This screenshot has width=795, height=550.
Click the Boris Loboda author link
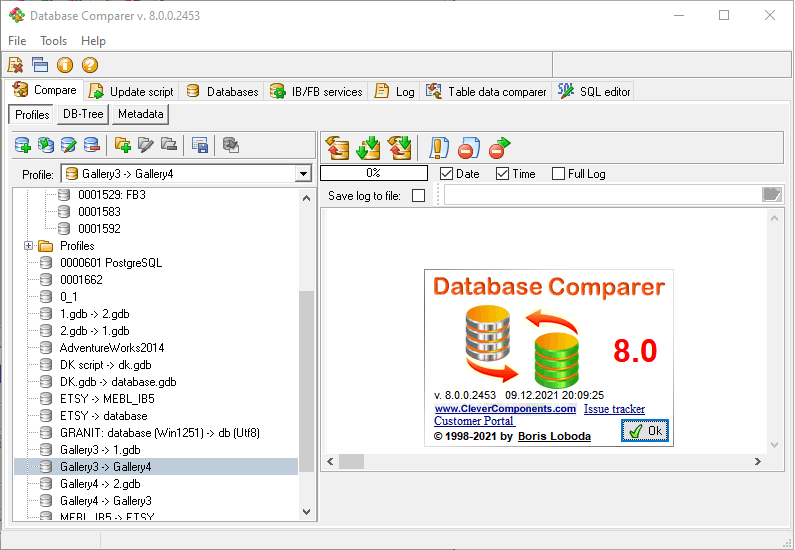pos(554,436)
